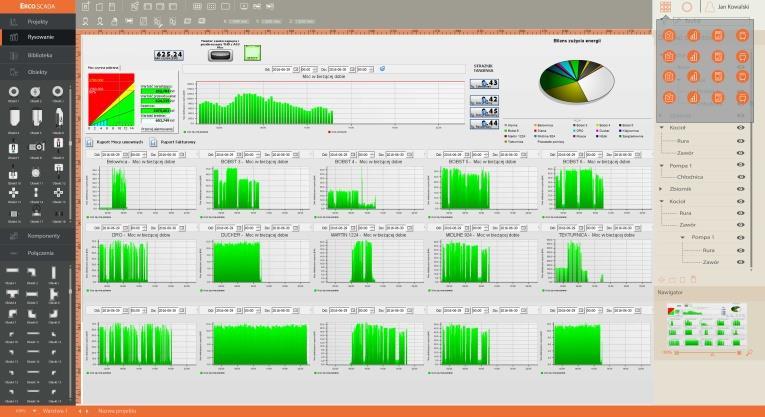Screen dimensions: 765x417
Task: Open the Jan Kowalski user menu
Action: [x=733, y=7]
